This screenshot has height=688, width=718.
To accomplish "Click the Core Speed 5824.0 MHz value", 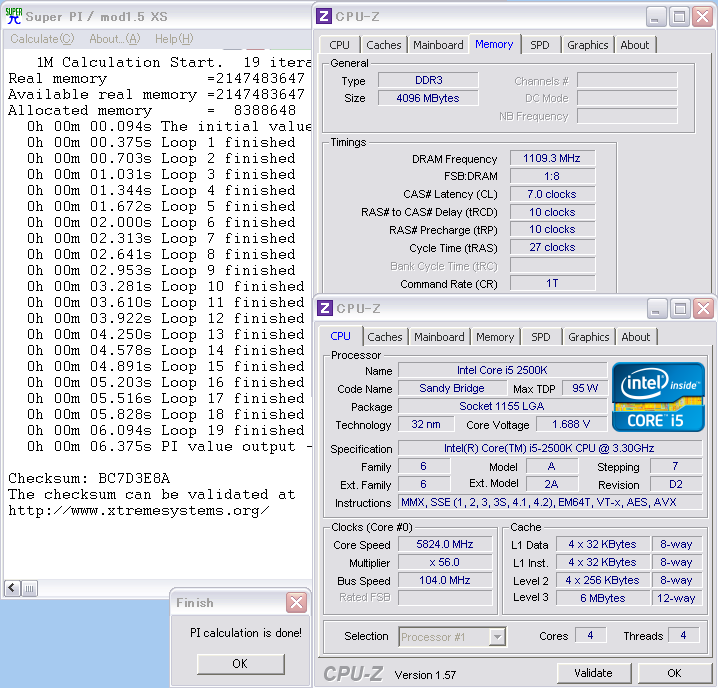I will coord(445,544).
